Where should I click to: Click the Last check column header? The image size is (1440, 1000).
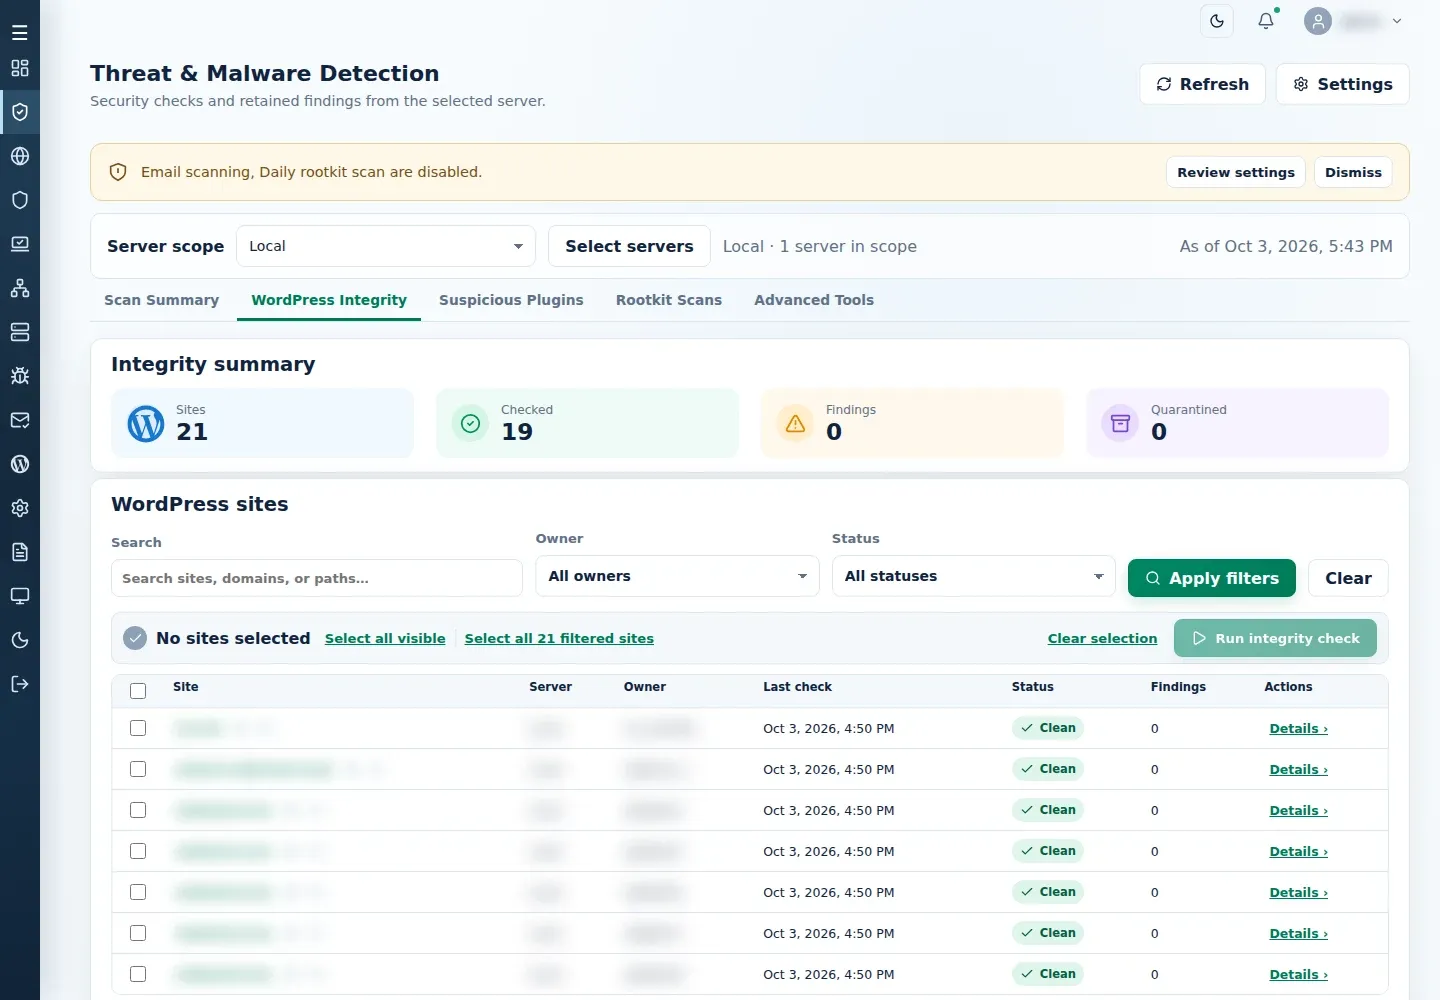(797, 687)
